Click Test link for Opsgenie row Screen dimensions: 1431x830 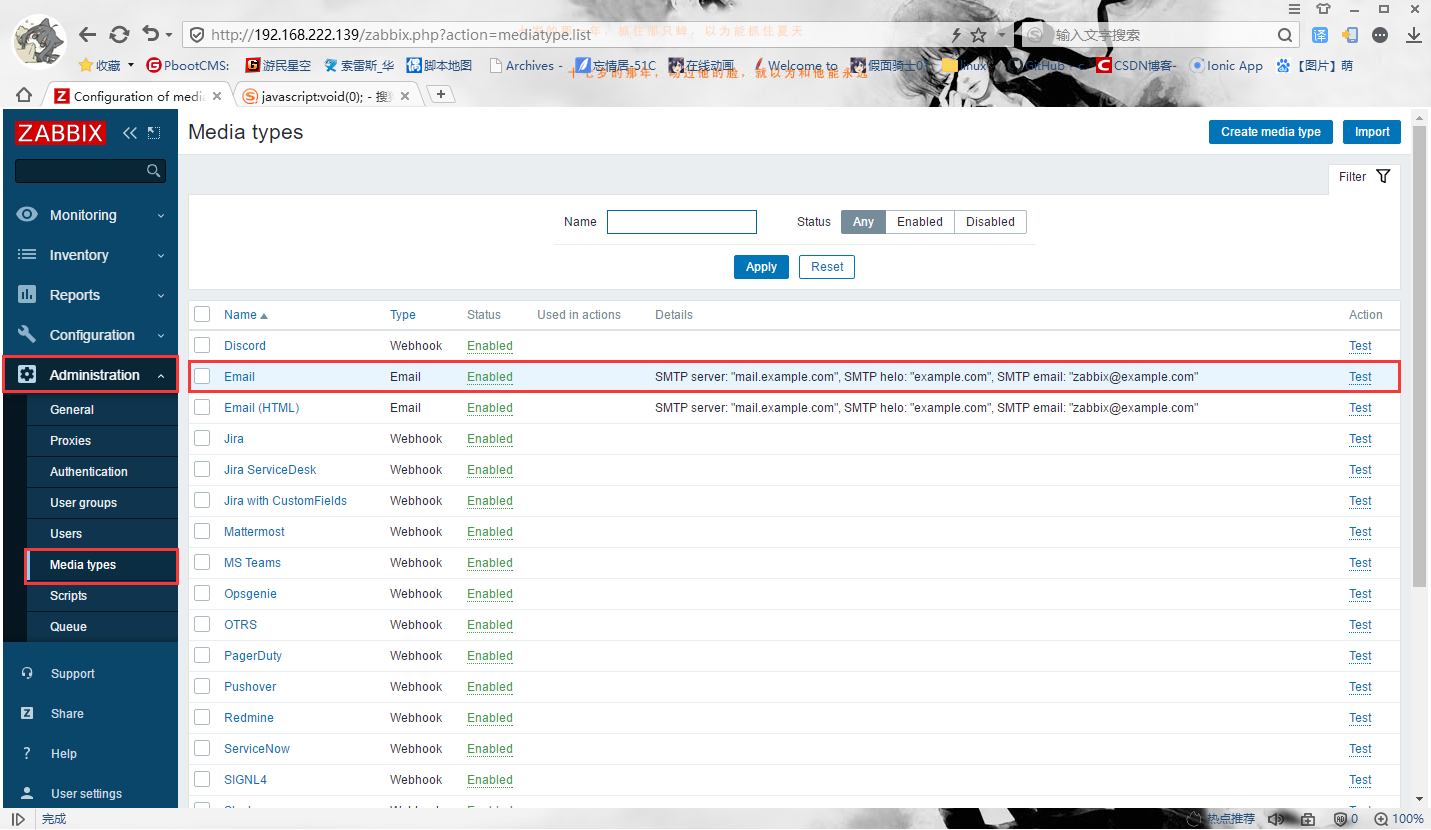coord(1360,594)
